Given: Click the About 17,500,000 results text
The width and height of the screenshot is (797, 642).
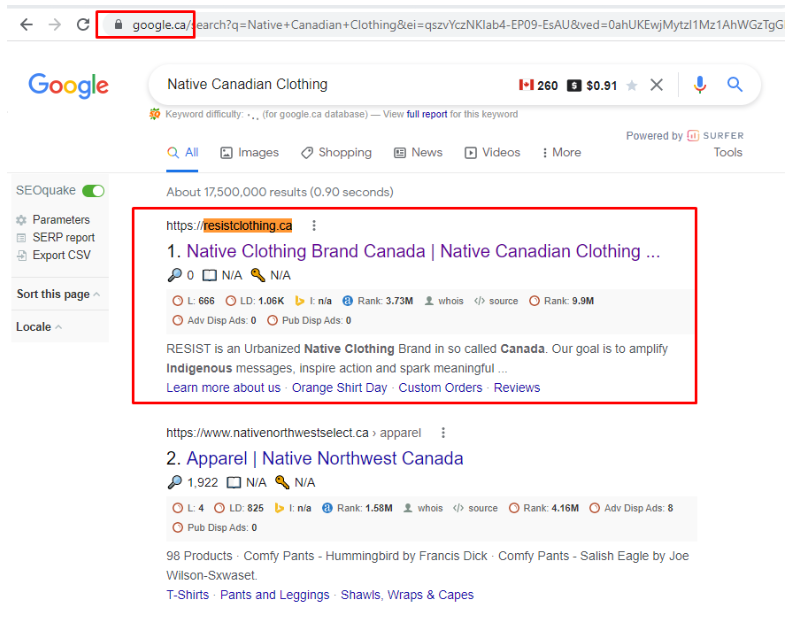Looking at the screenshot, I should pyautogui.click(x=280, y=192).
